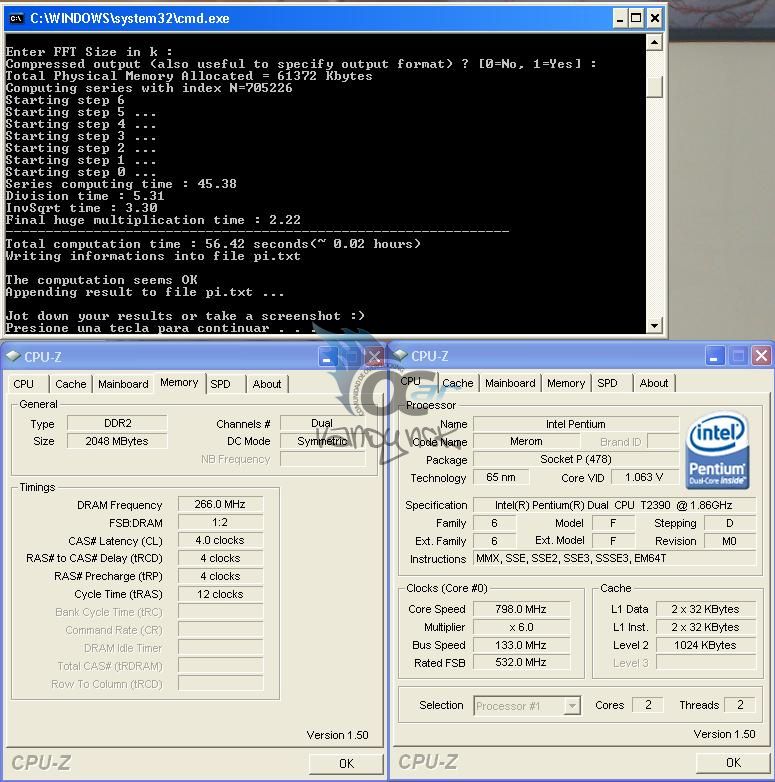Click the Socket P (478) package field

click(x=576, y=459)
